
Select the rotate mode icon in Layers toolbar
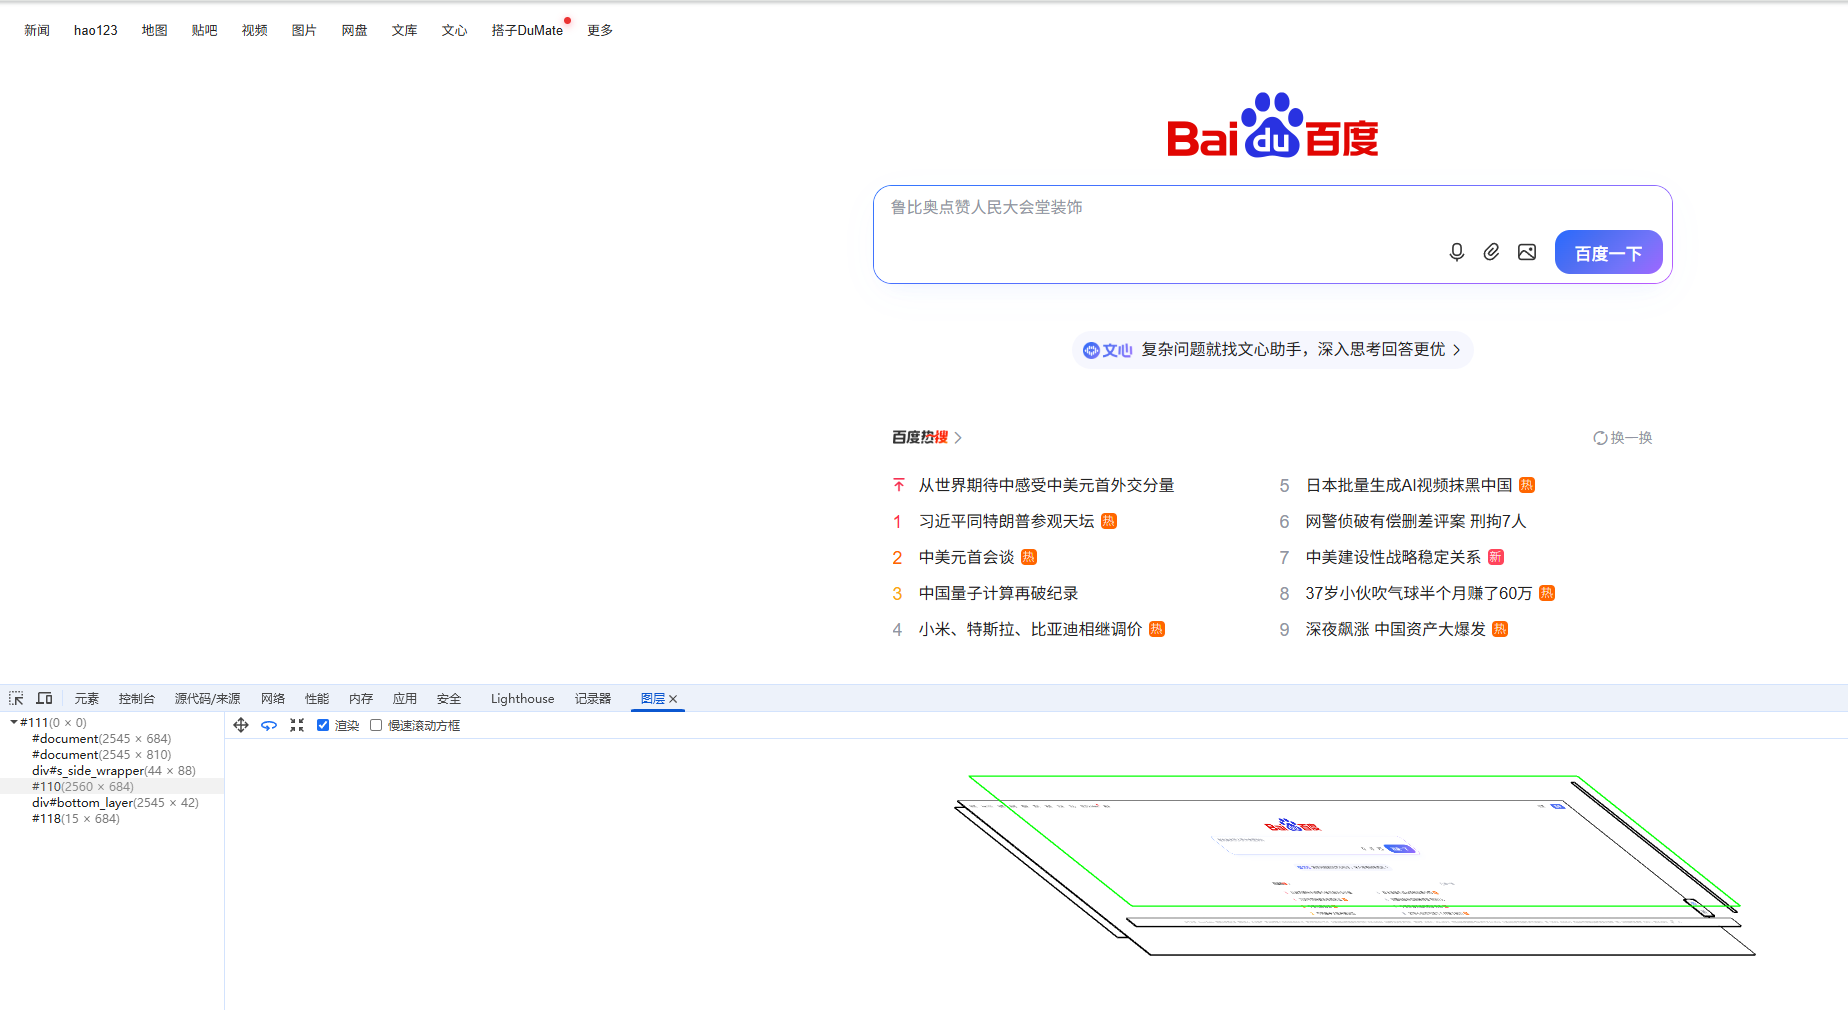[269, 725]
